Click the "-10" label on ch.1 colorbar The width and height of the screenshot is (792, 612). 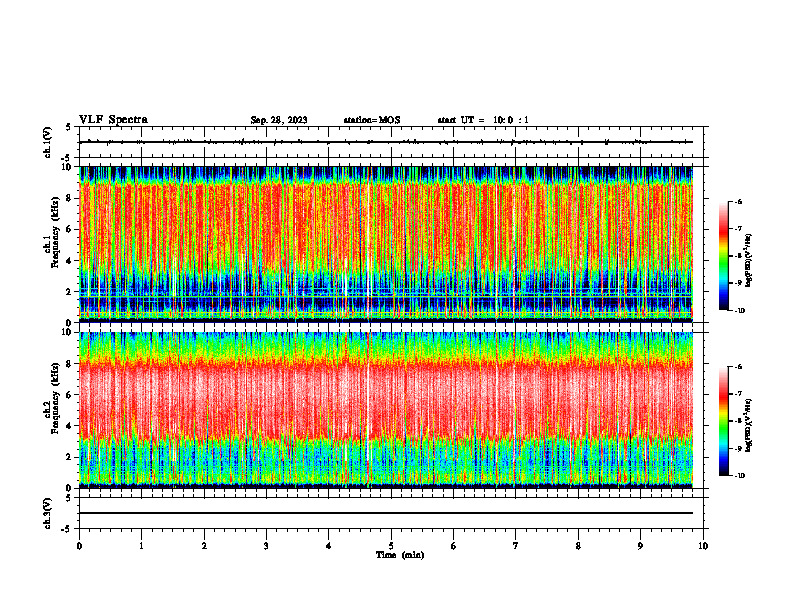click(739, 311)
